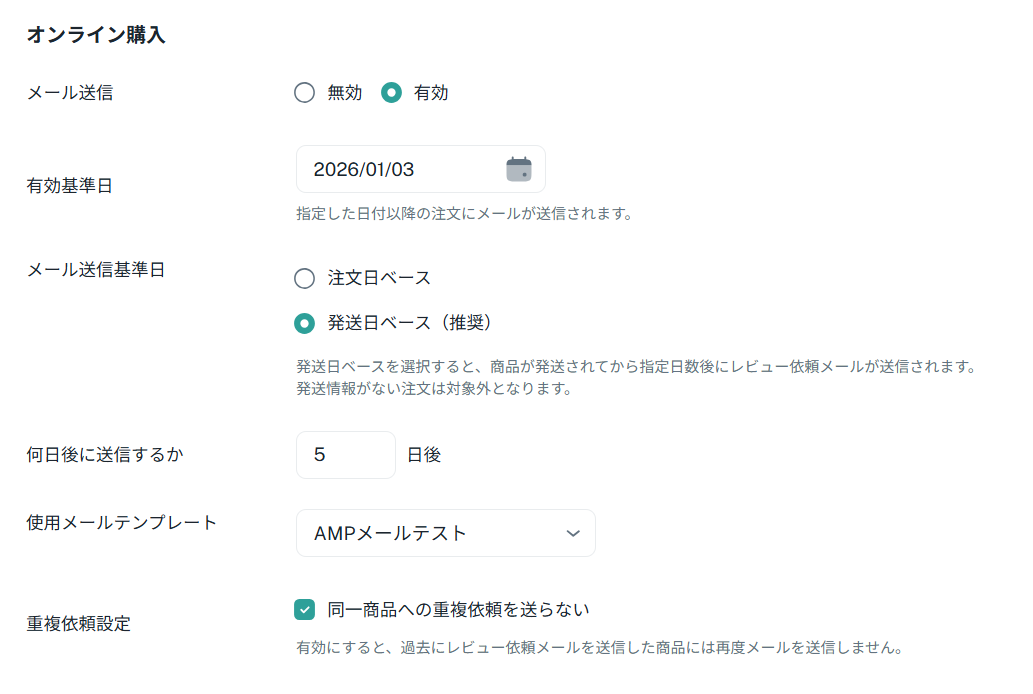Viewport: 1033px width, 694px height.
Task: Click the 同一商品への重複依頼を送らない label text
Action: coord(458,609)
